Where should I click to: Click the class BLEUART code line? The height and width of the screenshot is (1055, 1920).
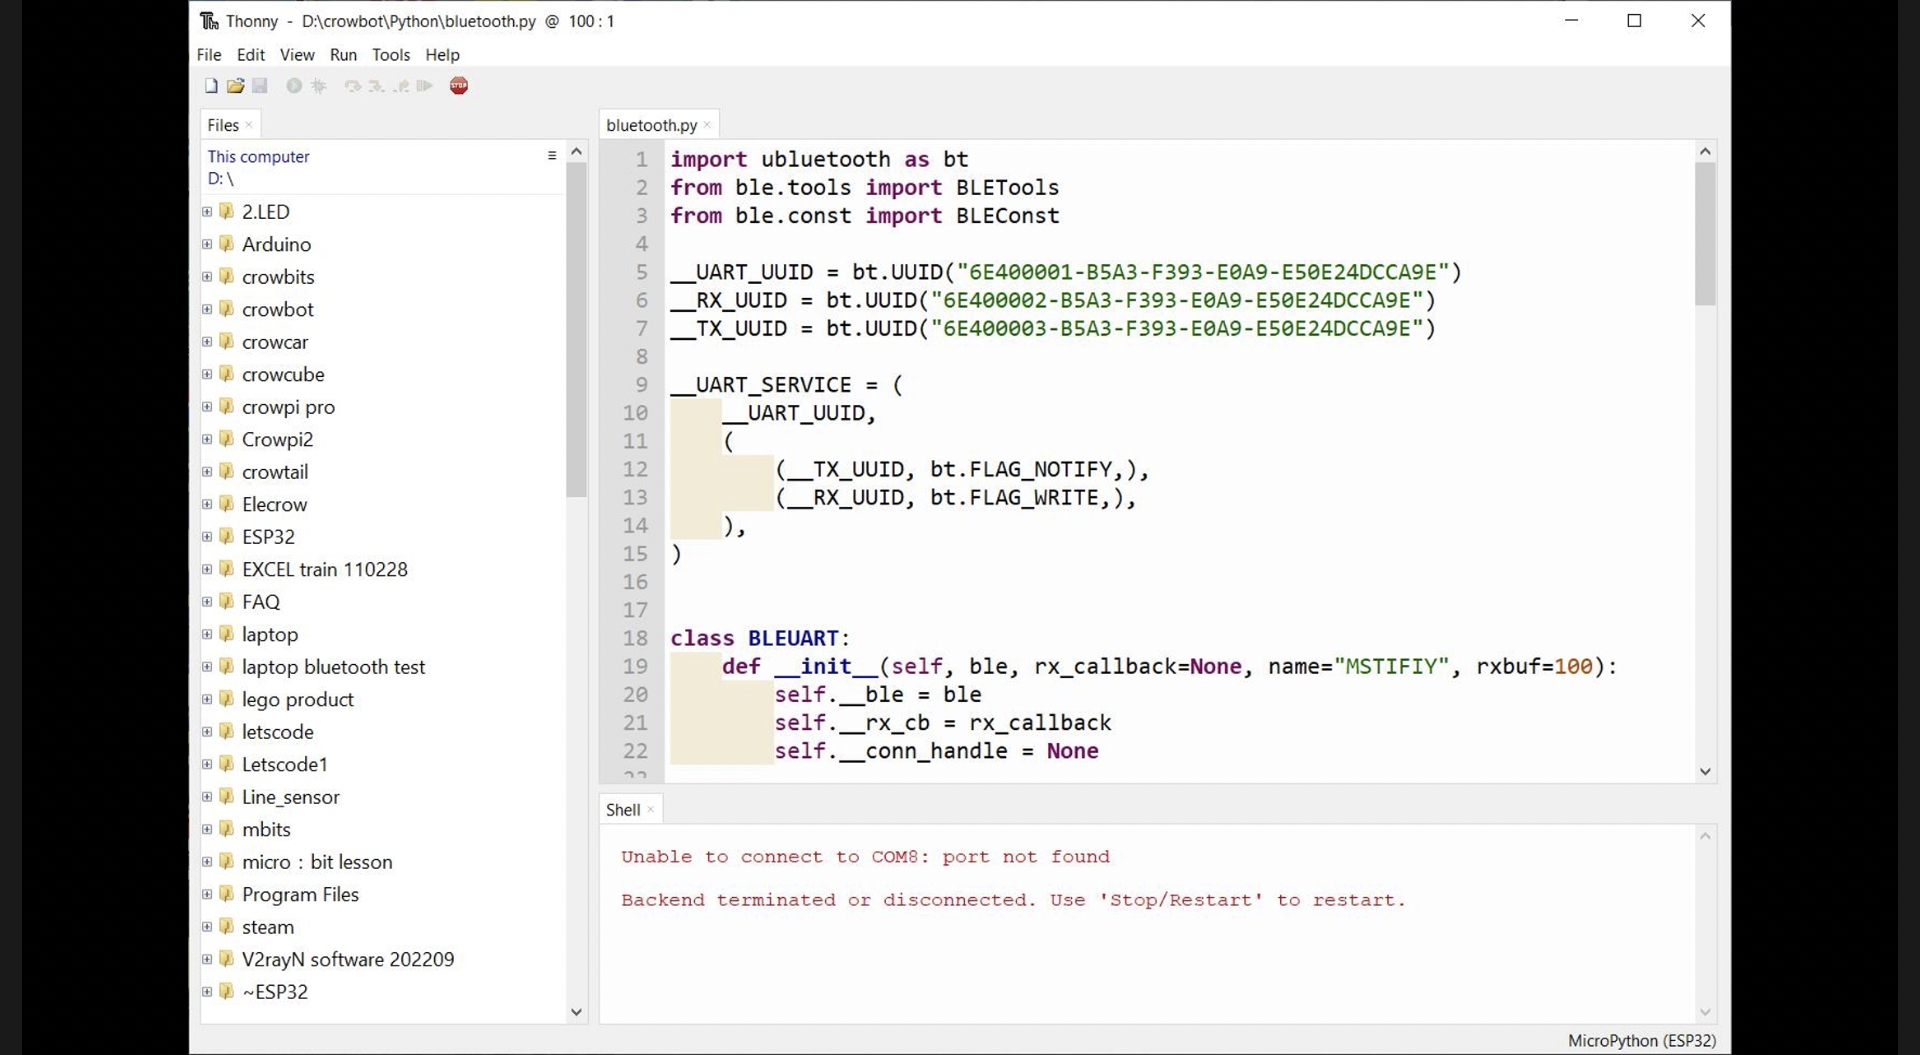760,638
